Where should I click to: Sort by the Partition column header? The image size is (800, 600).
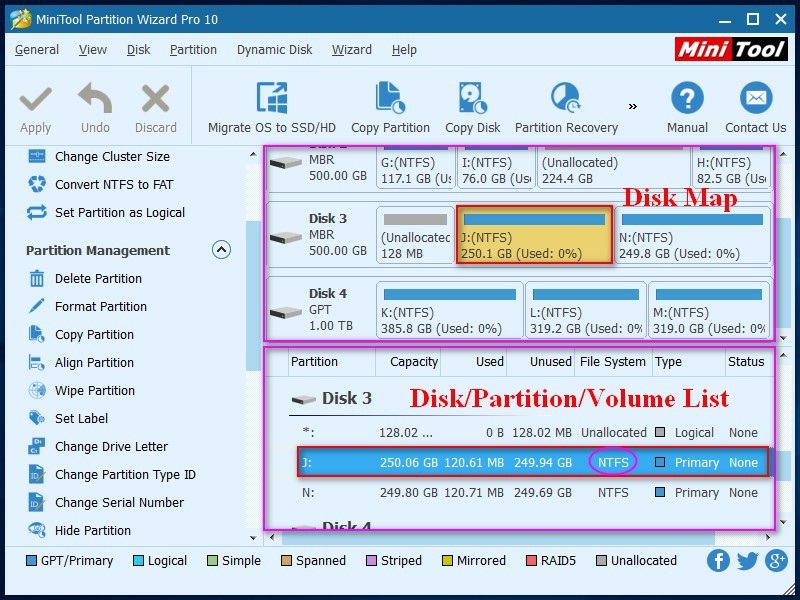point(332,362)
